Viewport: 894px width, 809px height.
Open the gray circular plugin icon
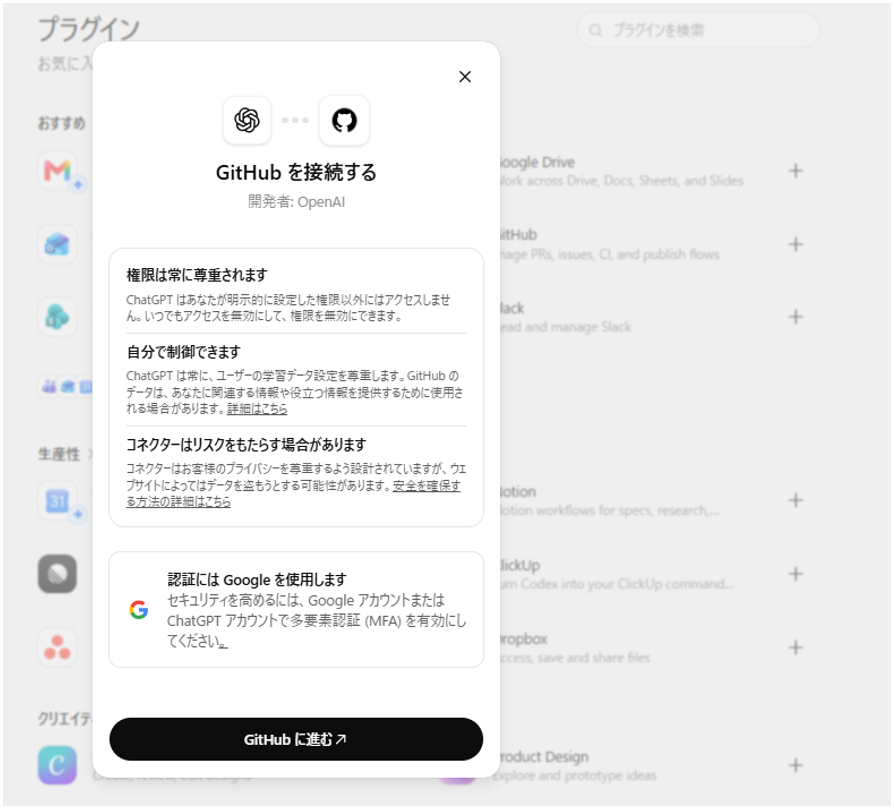[x=58, y=574]
